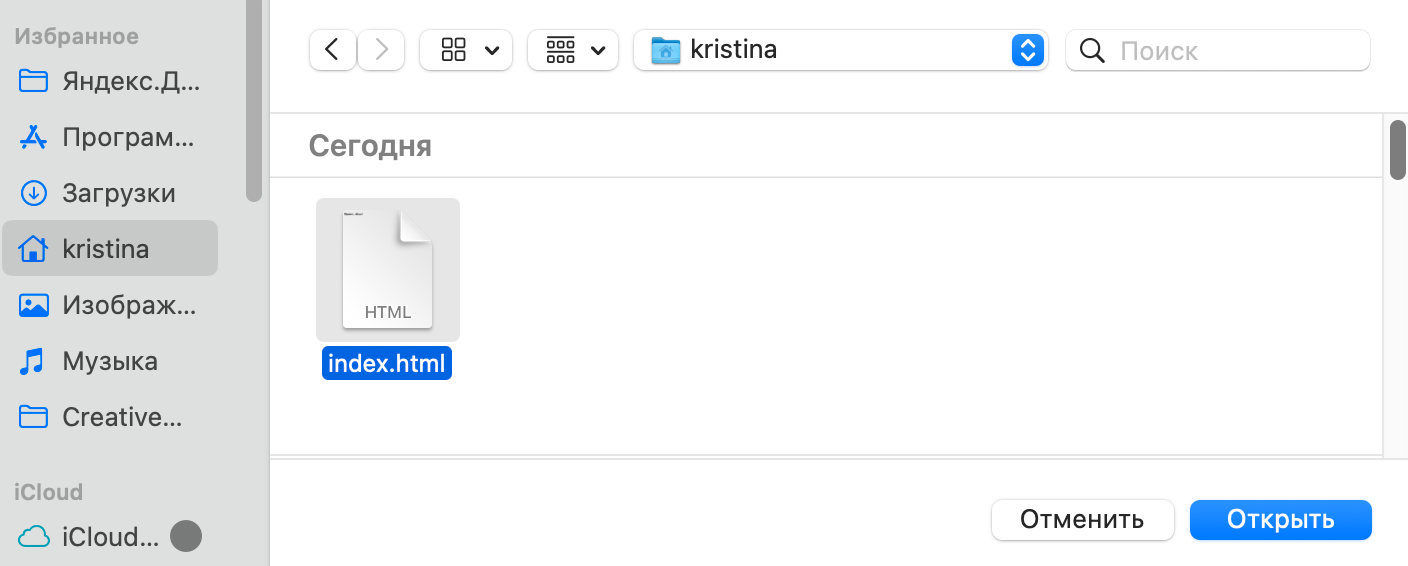Open the item grouping options dropdown

573,50
